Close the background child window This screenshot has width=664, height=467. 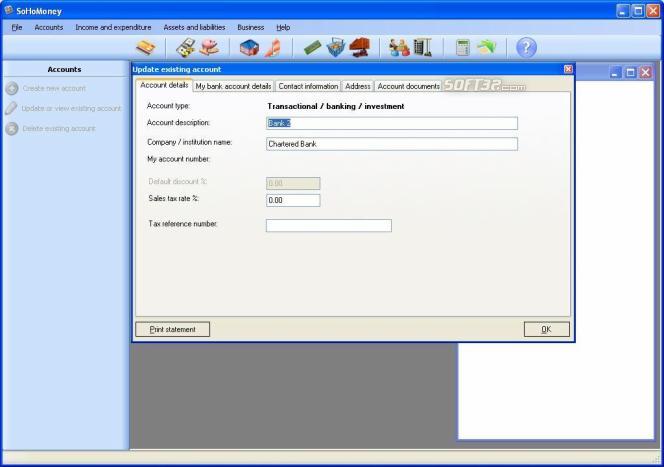pos(645,72)
